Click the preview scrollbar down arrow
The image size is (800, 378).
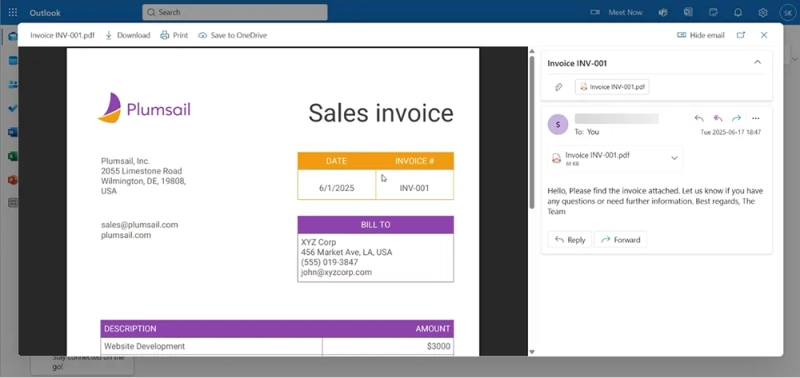click(532, 352)
